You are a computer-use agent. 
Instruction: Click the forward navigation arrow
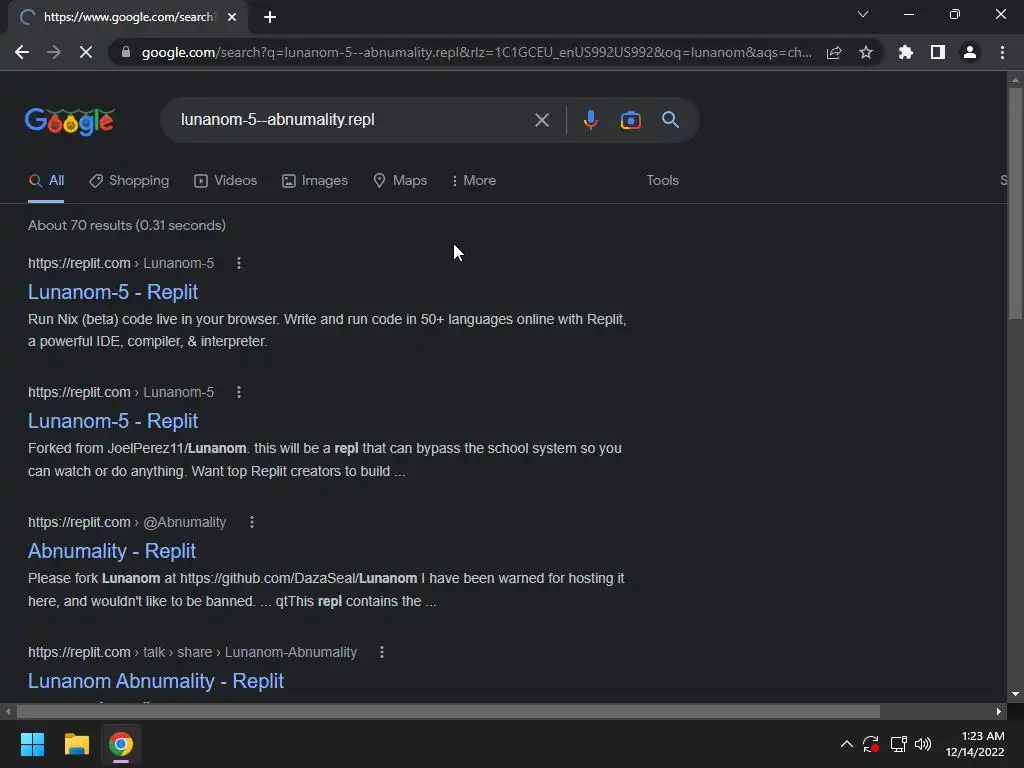pyautogui.click(x=54, y=52)
